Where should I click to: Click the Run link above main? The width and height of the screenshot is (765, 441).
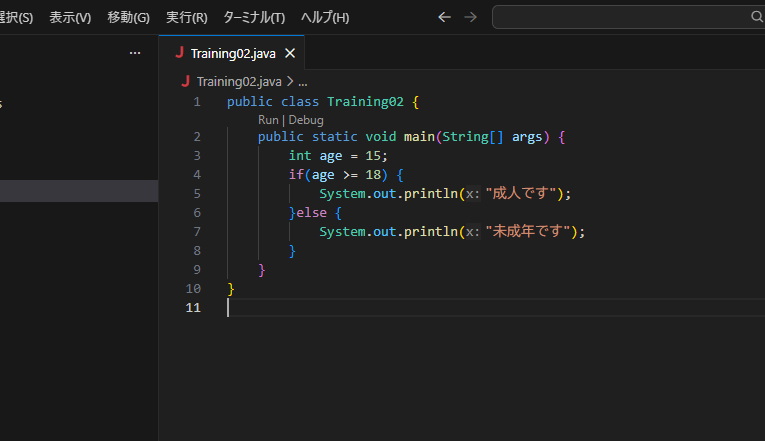(x=268, y=120)
